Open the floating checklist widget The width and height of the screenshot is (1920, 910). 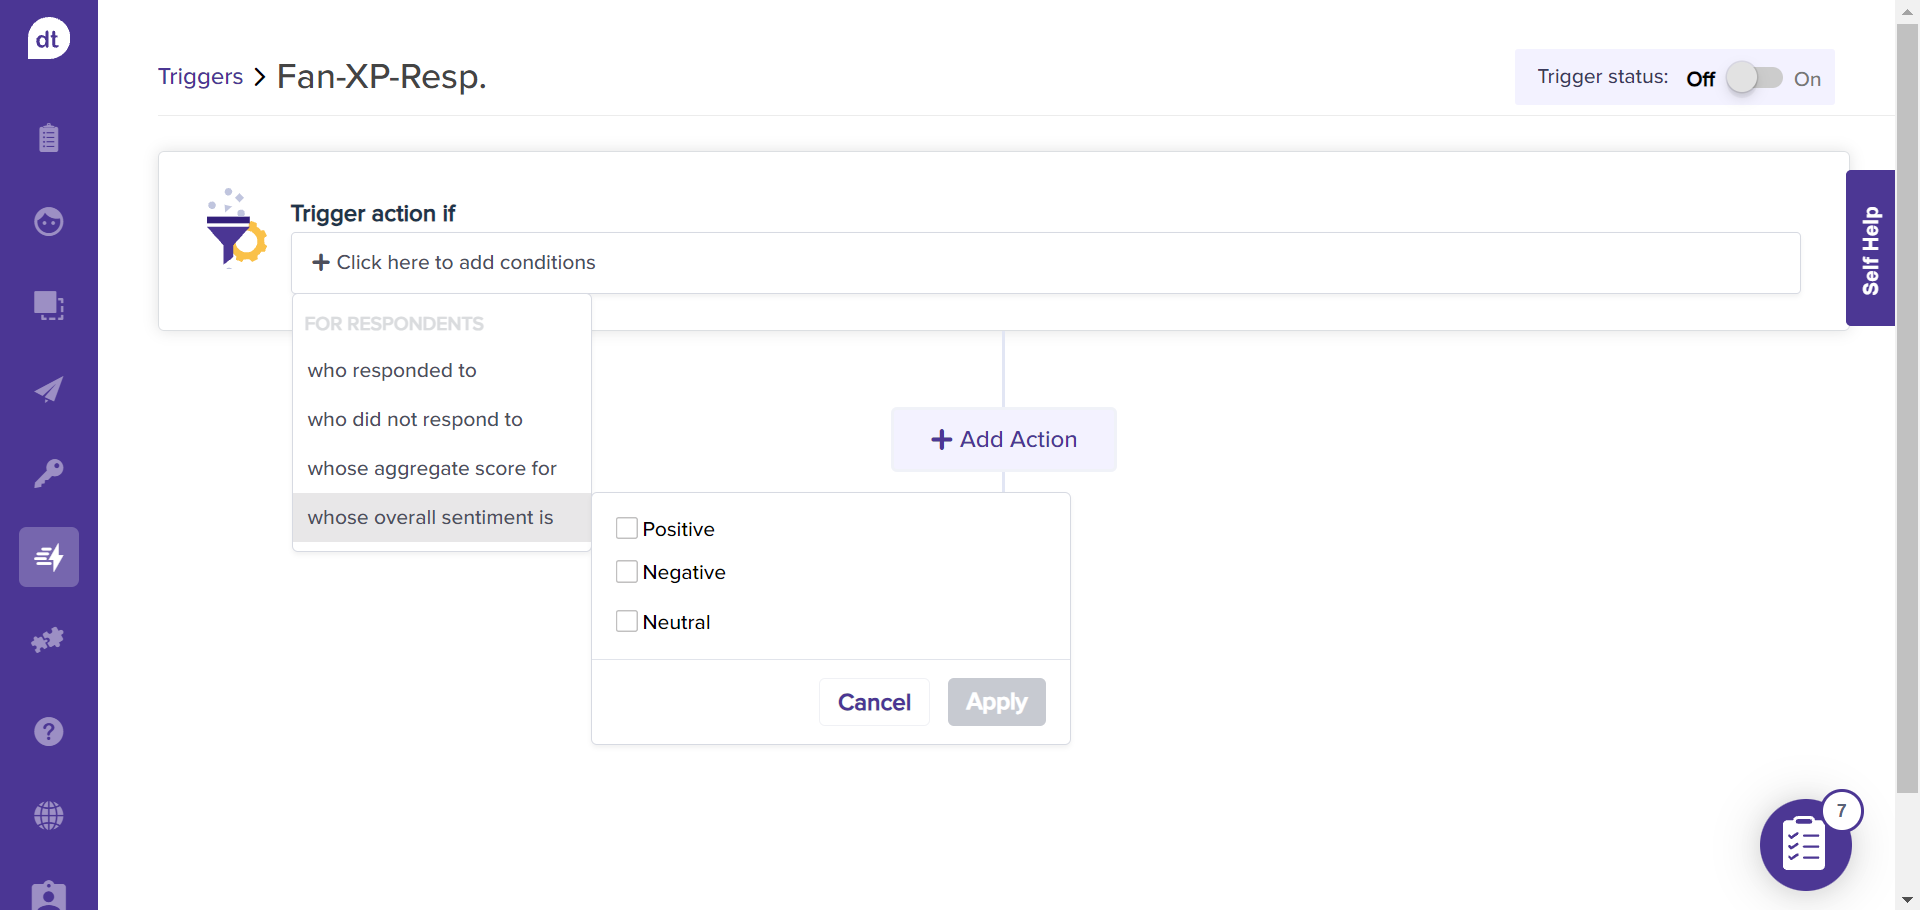click(1804, 845)
